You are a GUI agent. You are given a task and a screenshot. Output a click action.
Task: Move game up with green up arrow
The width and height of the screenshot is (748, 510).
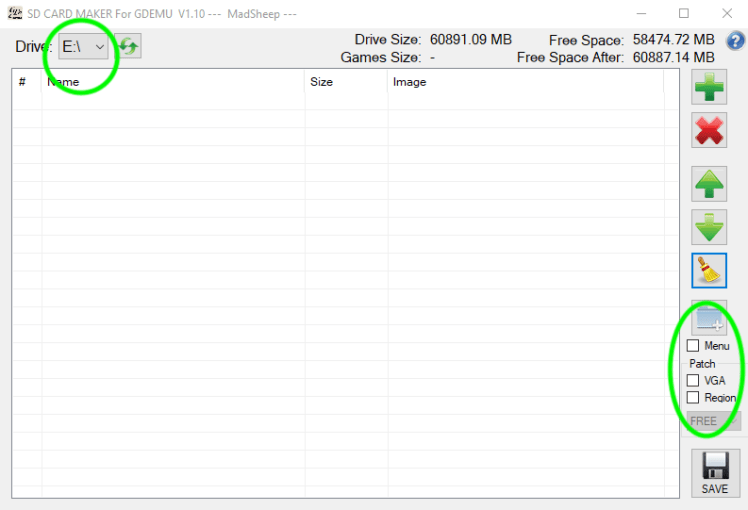710,185
